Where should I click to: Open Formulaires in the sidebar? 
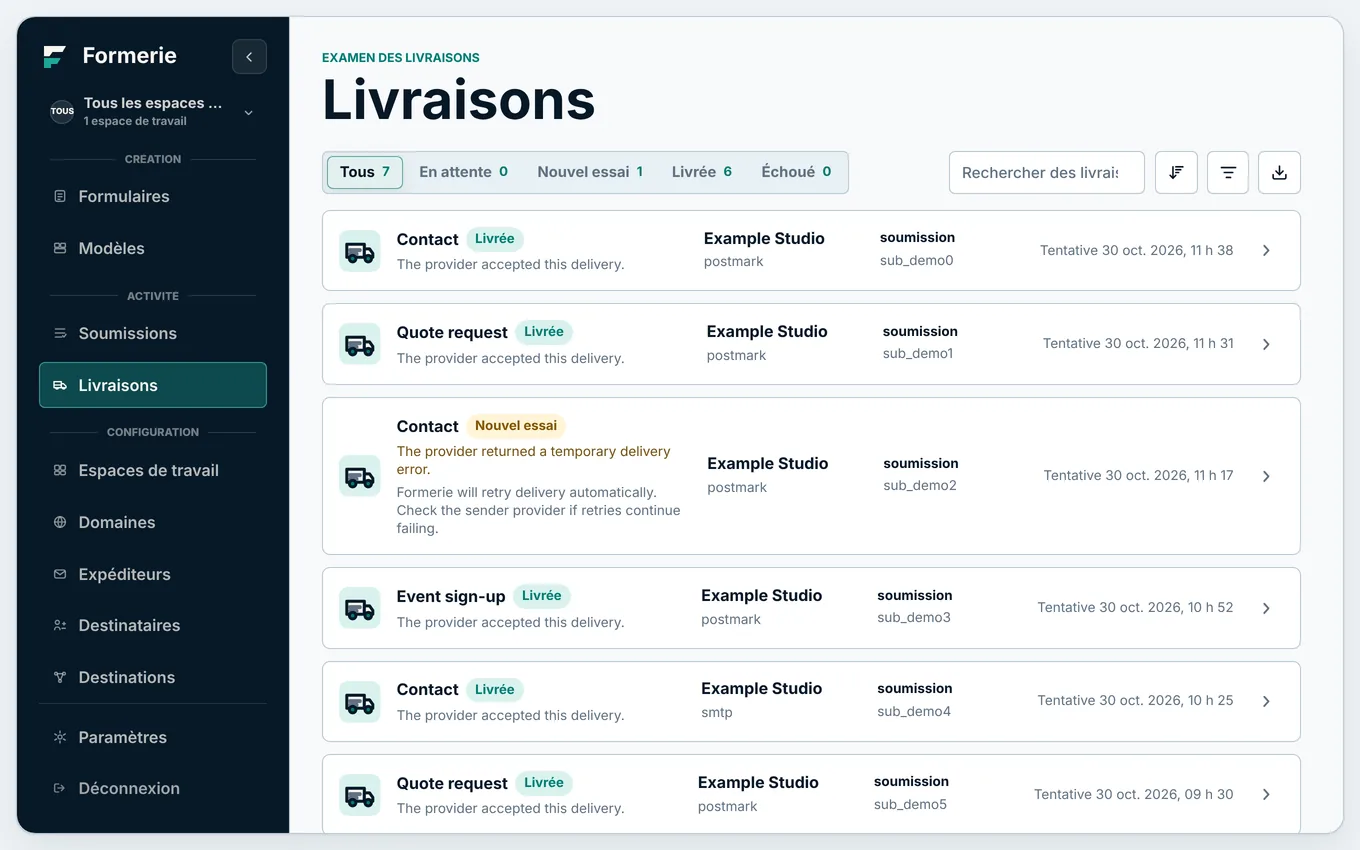153,196
